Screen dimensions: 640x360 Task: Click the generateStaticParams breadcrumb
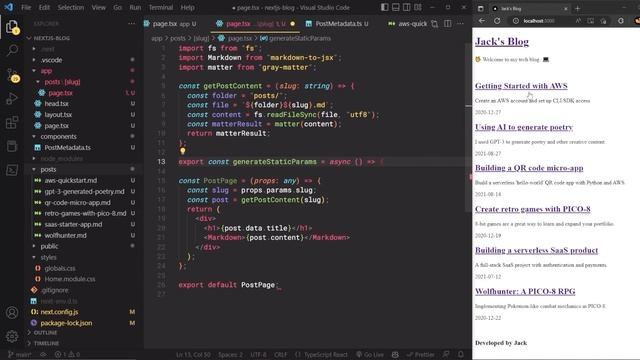pos(300,38)
